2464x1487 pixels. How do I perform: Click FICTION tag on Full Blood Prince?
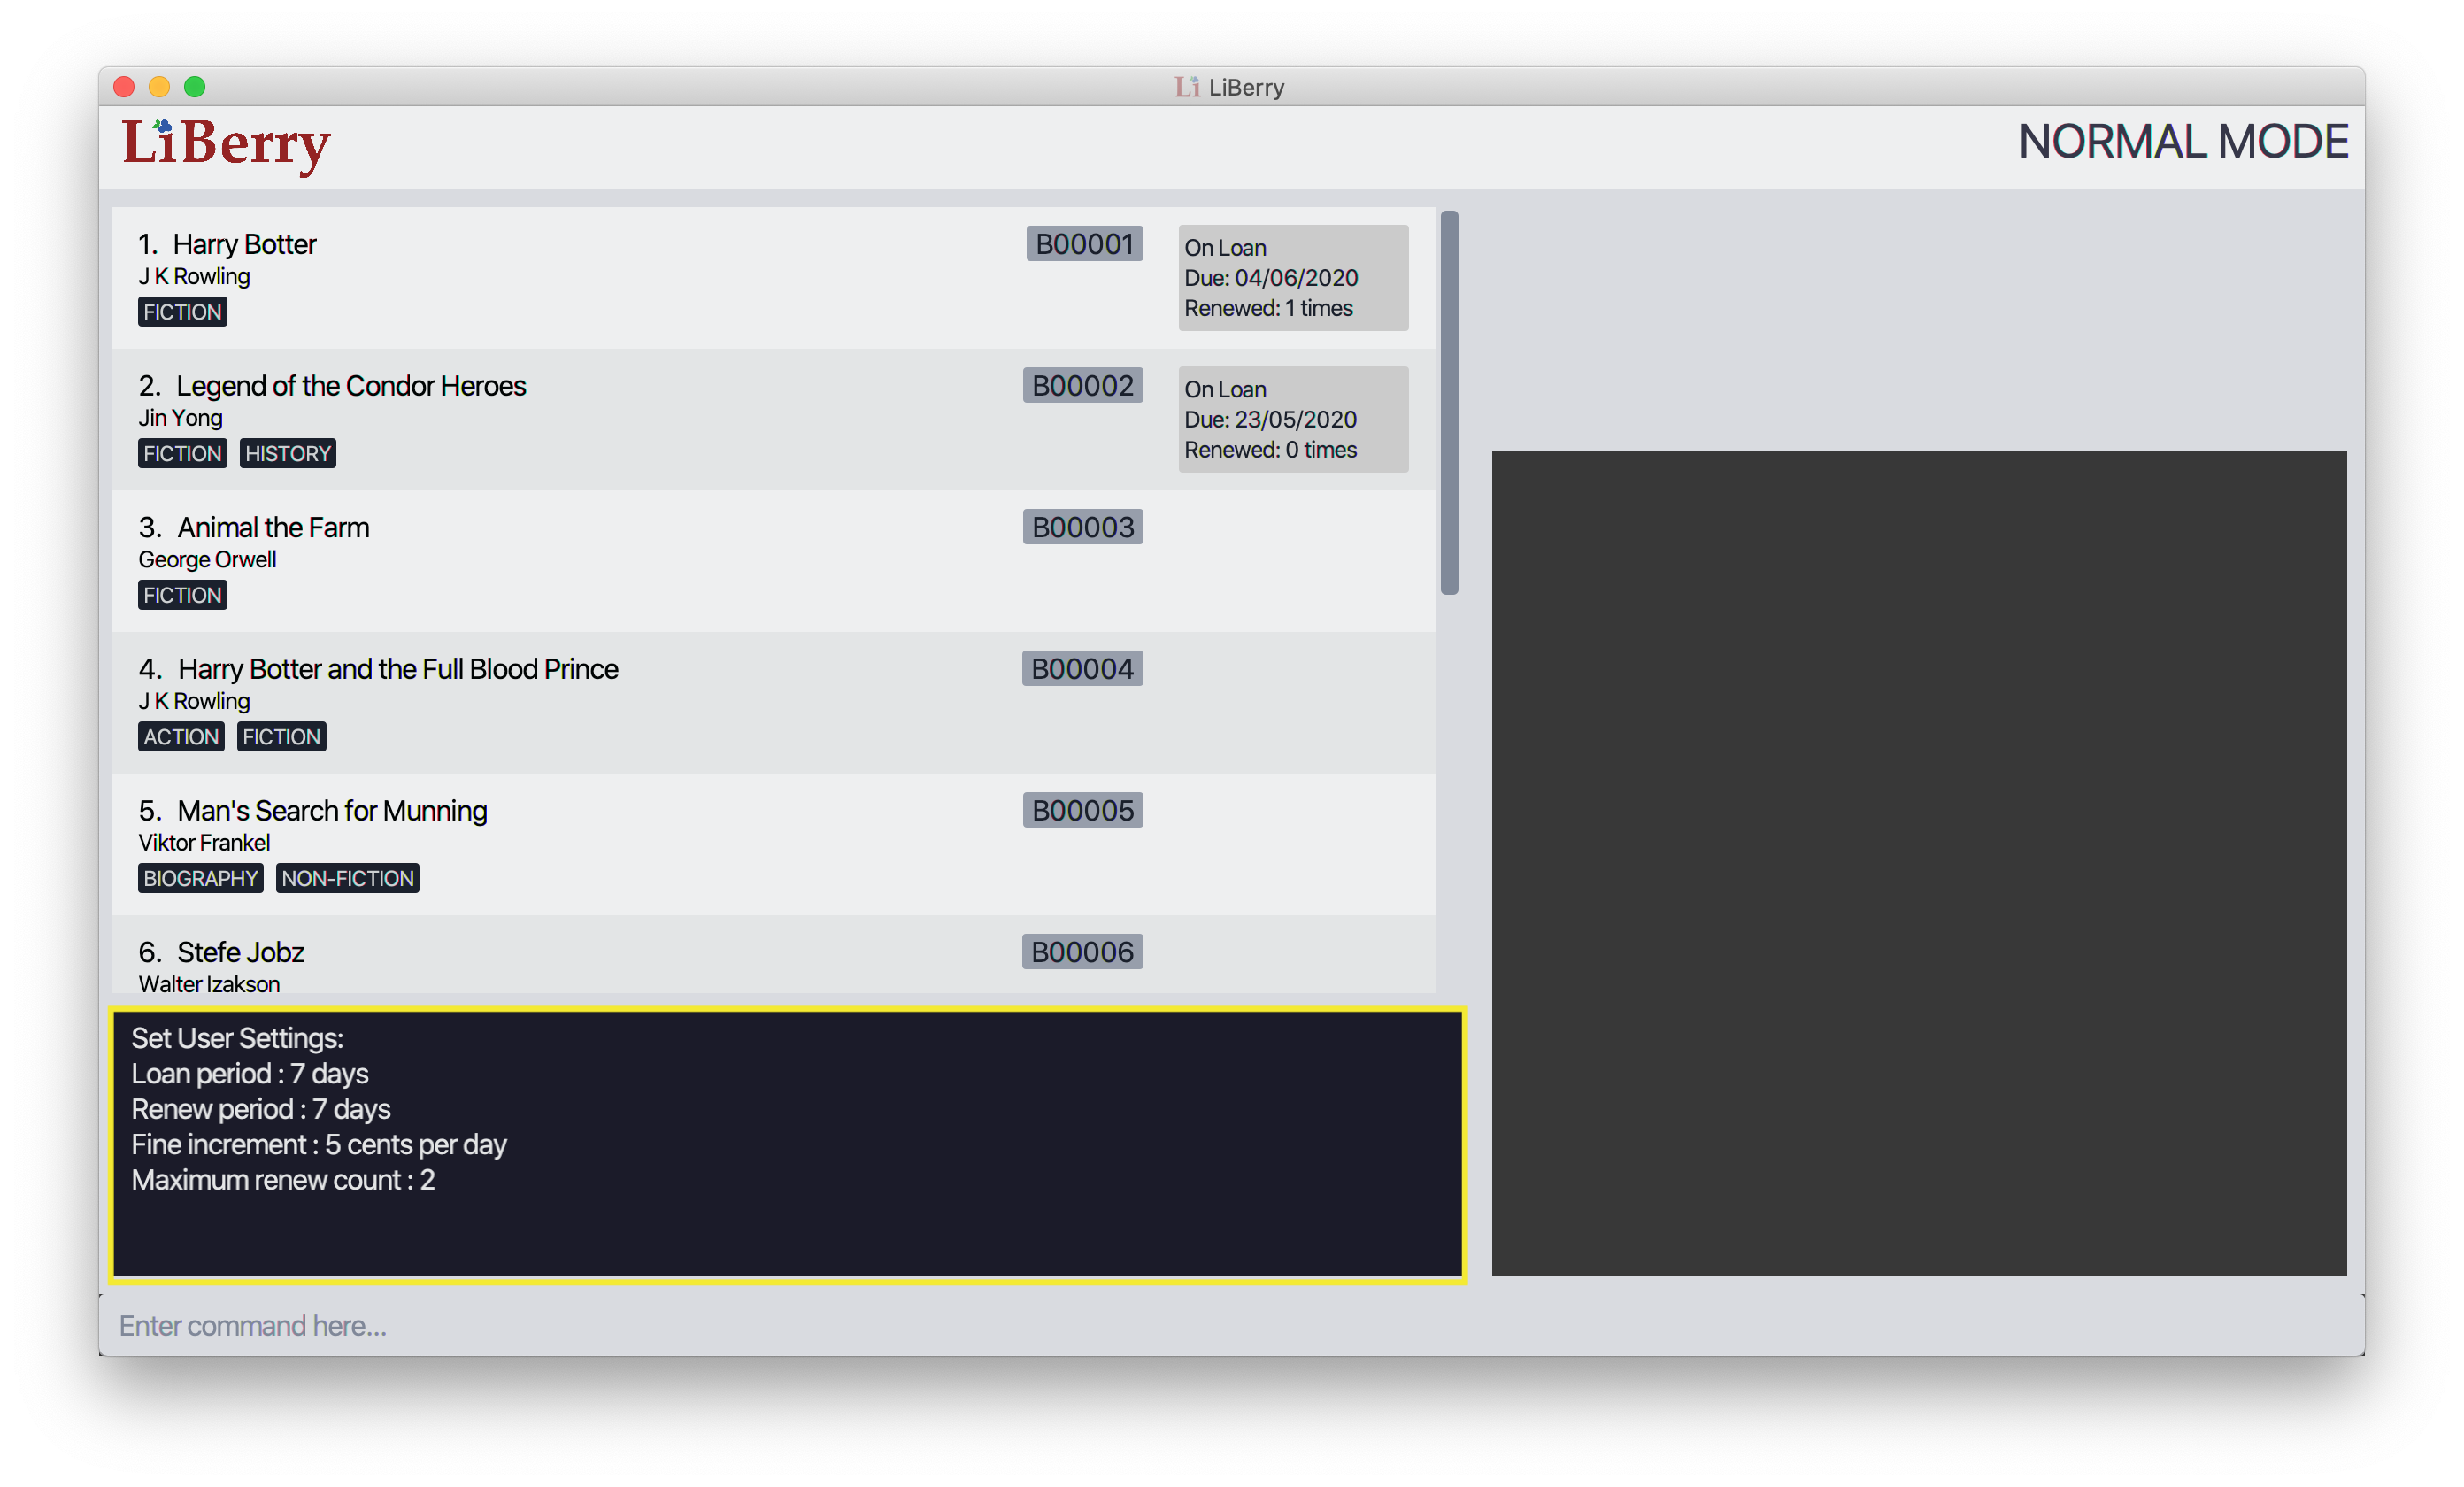[281, 737]
